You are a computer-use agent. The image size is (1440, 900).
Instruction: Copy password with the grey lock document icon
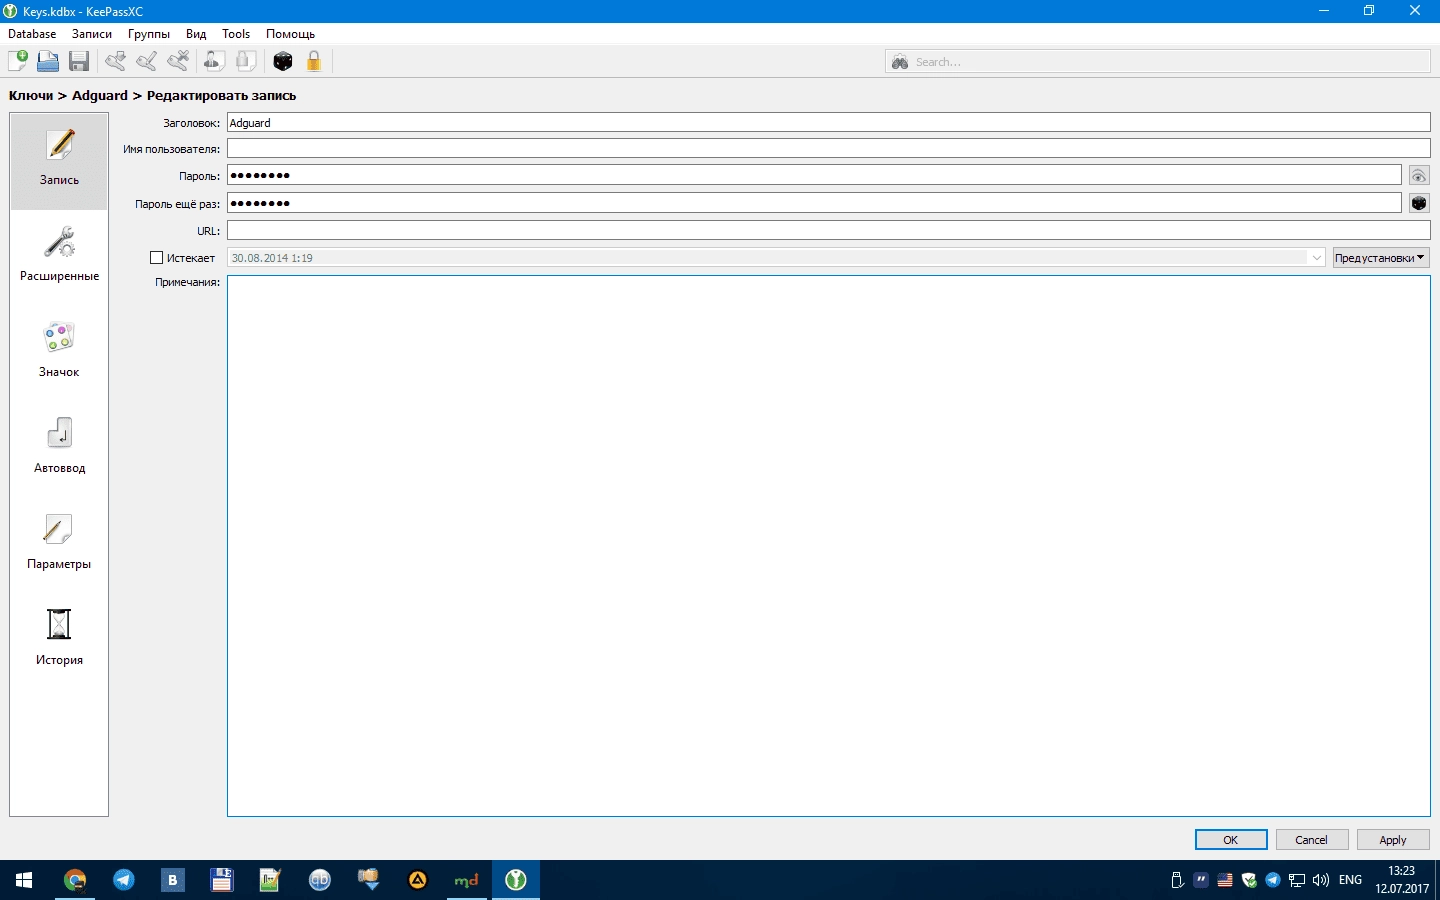click(245, 61)
